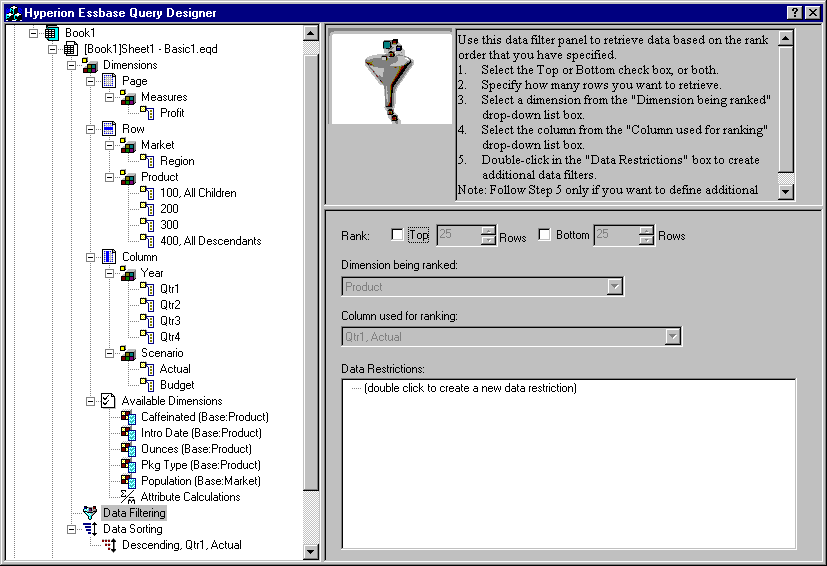The height and width of the screenshot is (566, 827).
Task: Enable the Bottom rank checkbox
Action: click(x=545, y=235)
